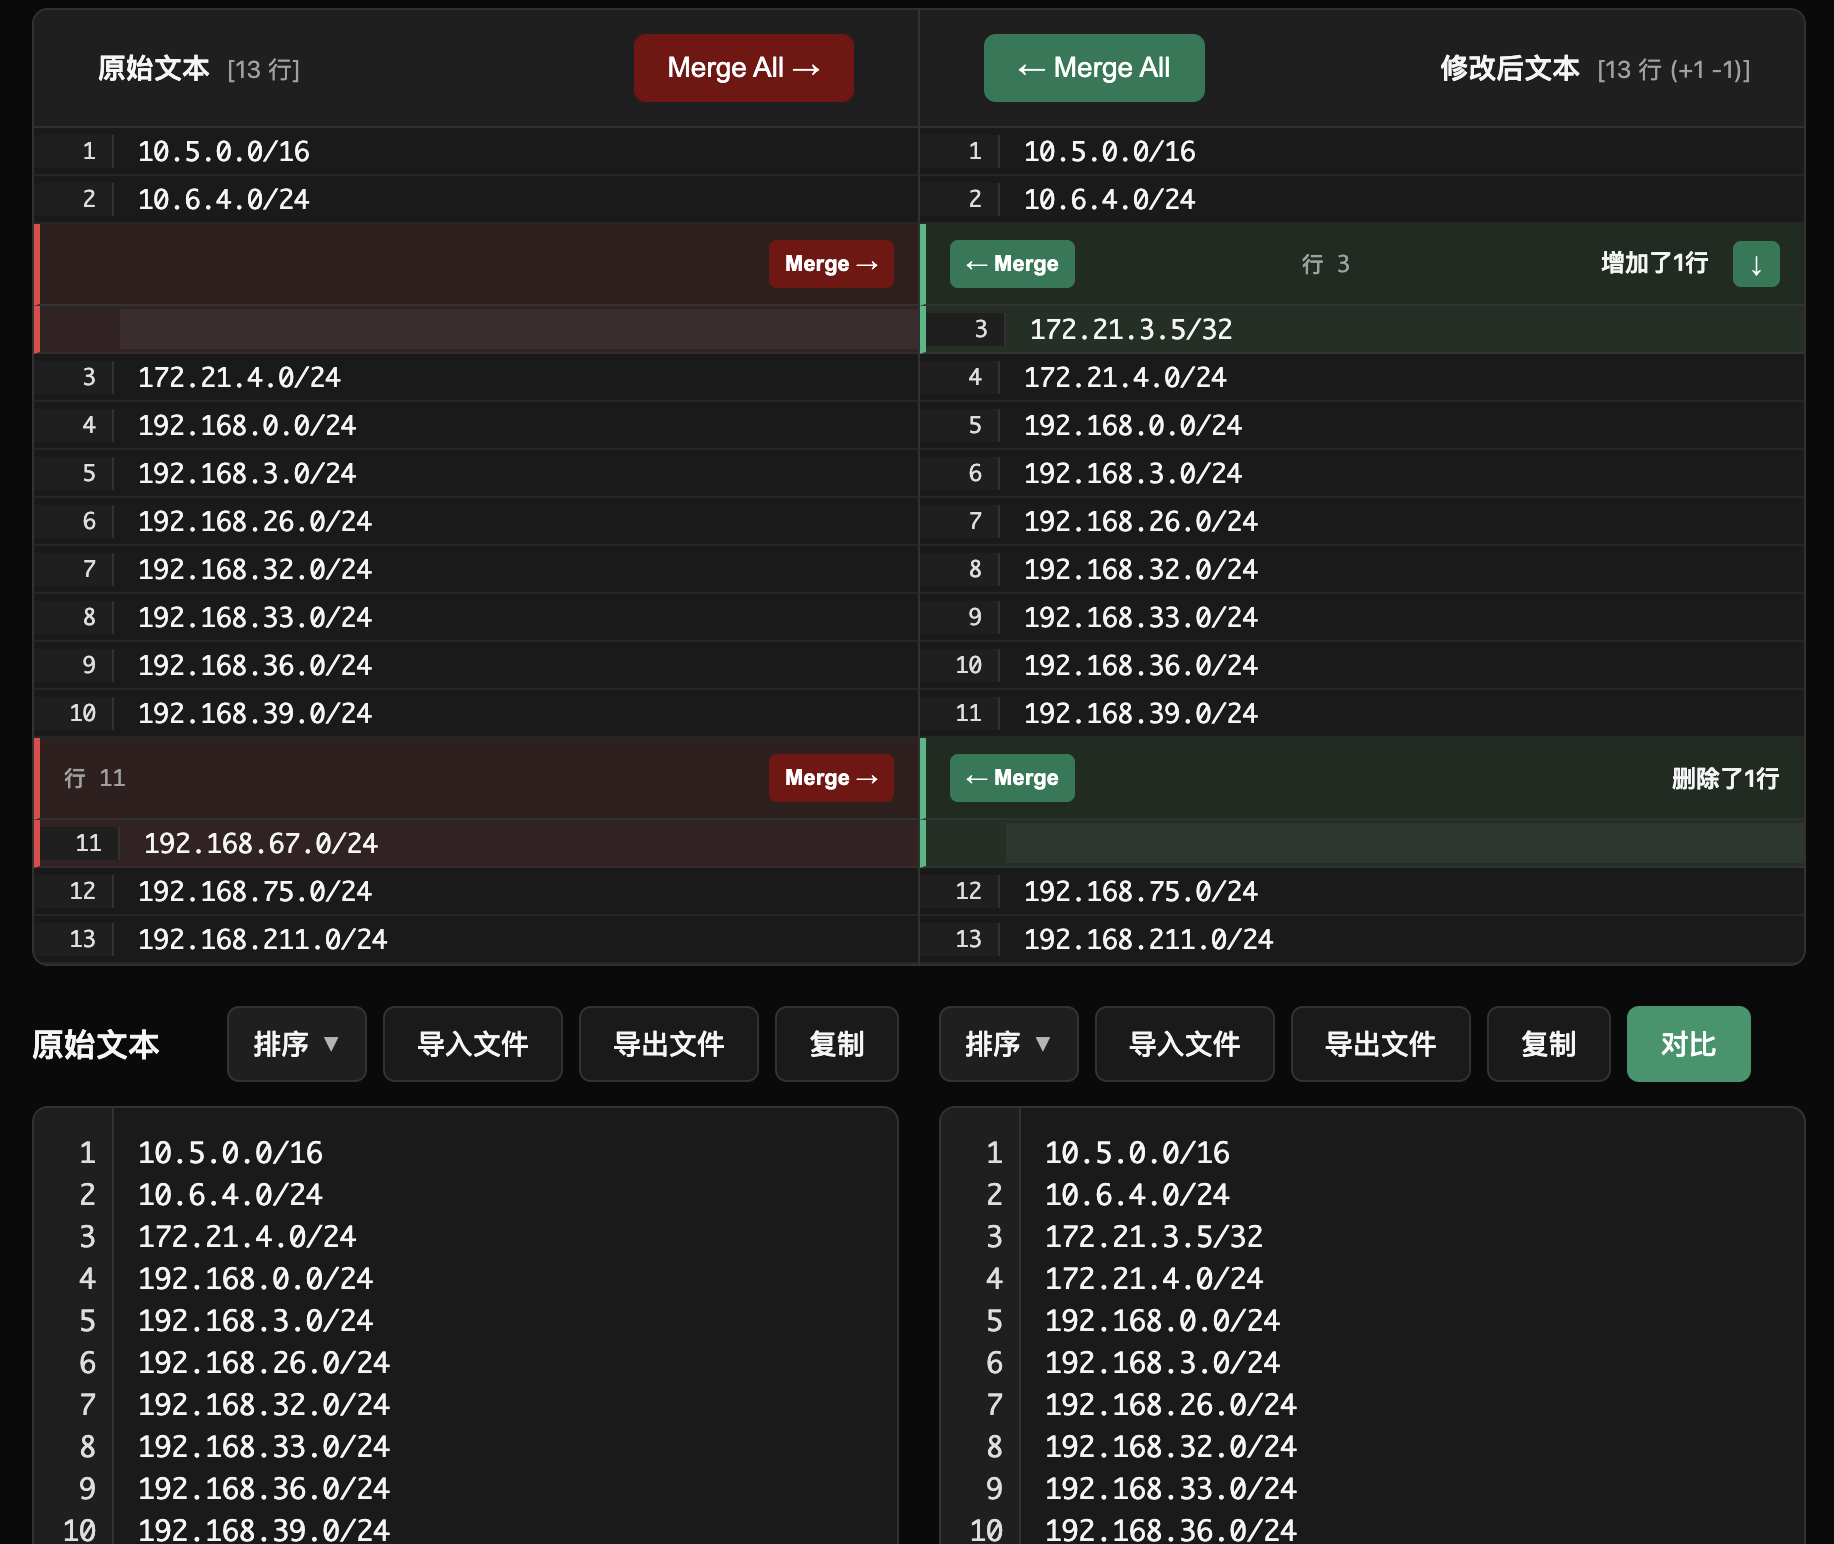The height and width of the screenshot is (1544, 1834).
Task: Select 192.168.75.0/24 in left diff pane
Action: 255,891
